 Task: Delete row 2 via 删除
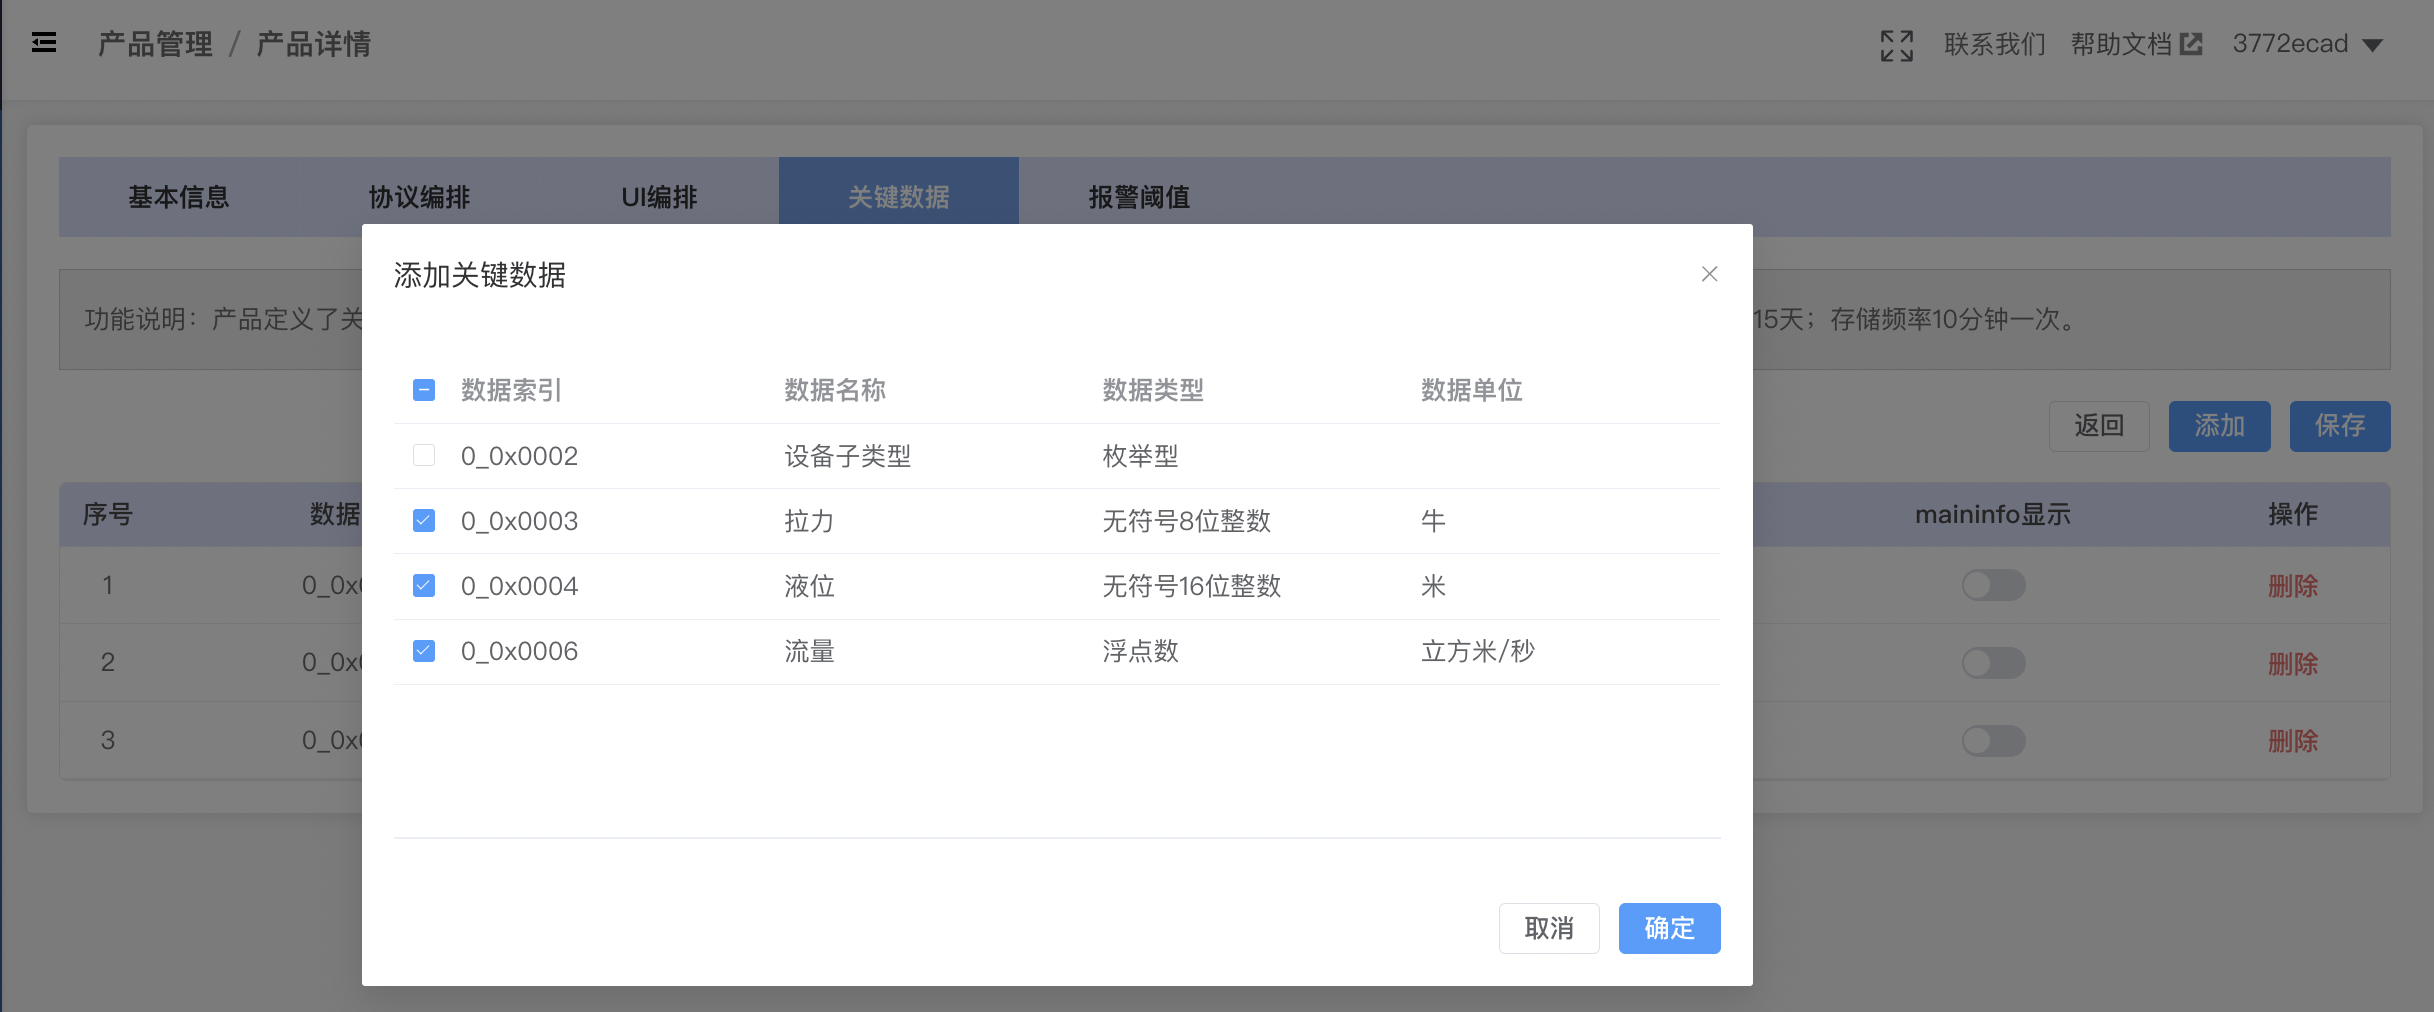pyautogui.click(x=2292, y=664)
